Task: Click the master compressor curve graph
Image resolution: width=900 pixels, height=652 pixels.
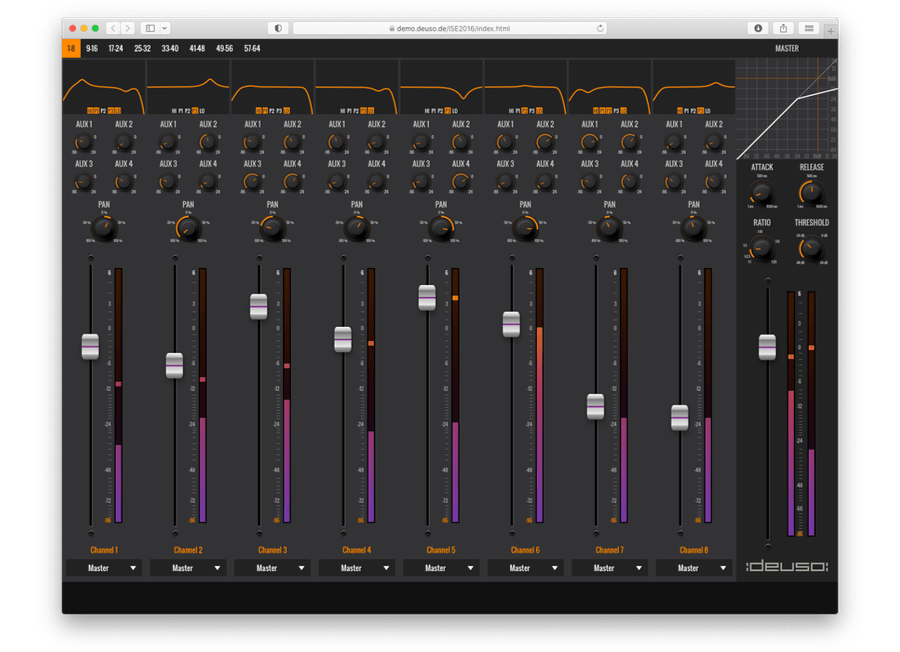Action: pyautogui.click(x=787, y=109)
